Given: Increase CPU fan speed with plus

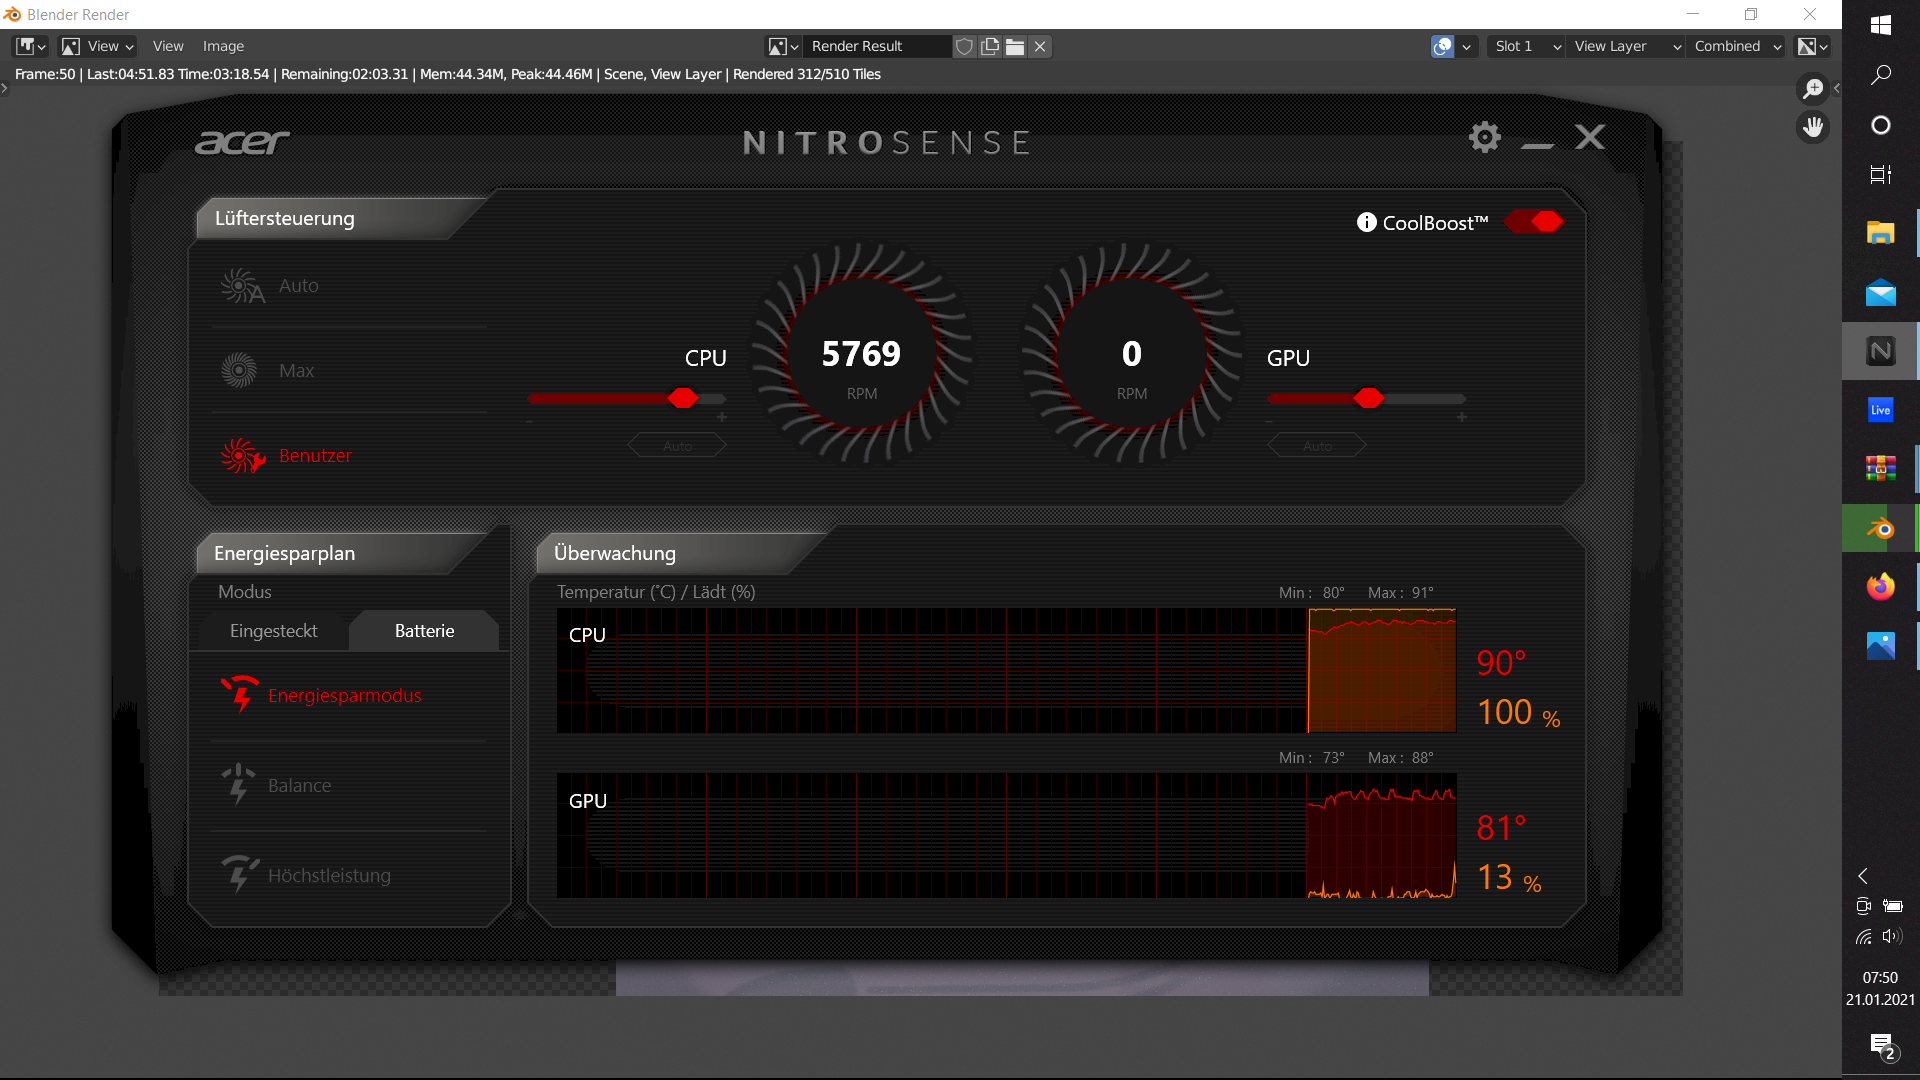Looking at the screenshot, I should pos(722,417).
